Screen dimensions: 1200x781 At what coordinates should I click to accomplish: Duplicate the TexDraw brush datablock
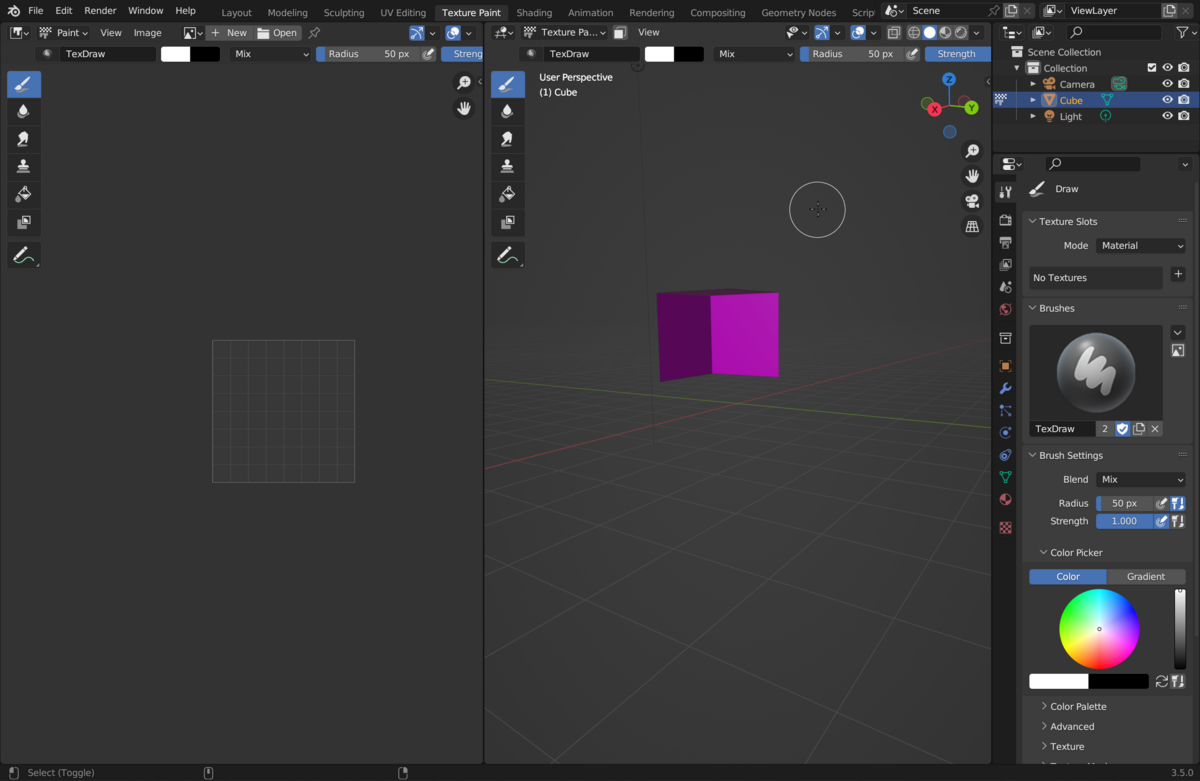point(1139,429)
